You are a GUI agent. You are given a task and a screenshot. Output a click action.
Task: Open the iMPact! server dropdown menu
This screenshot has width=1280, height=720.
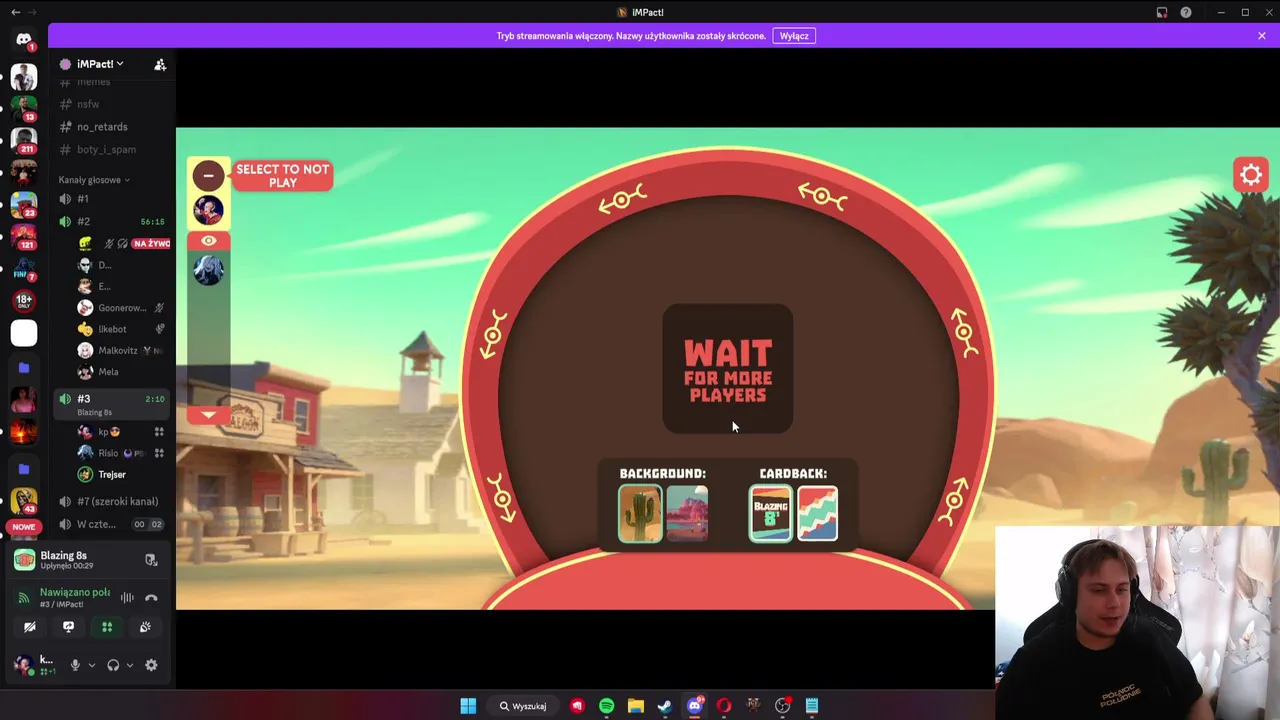(x=99, y=64)
